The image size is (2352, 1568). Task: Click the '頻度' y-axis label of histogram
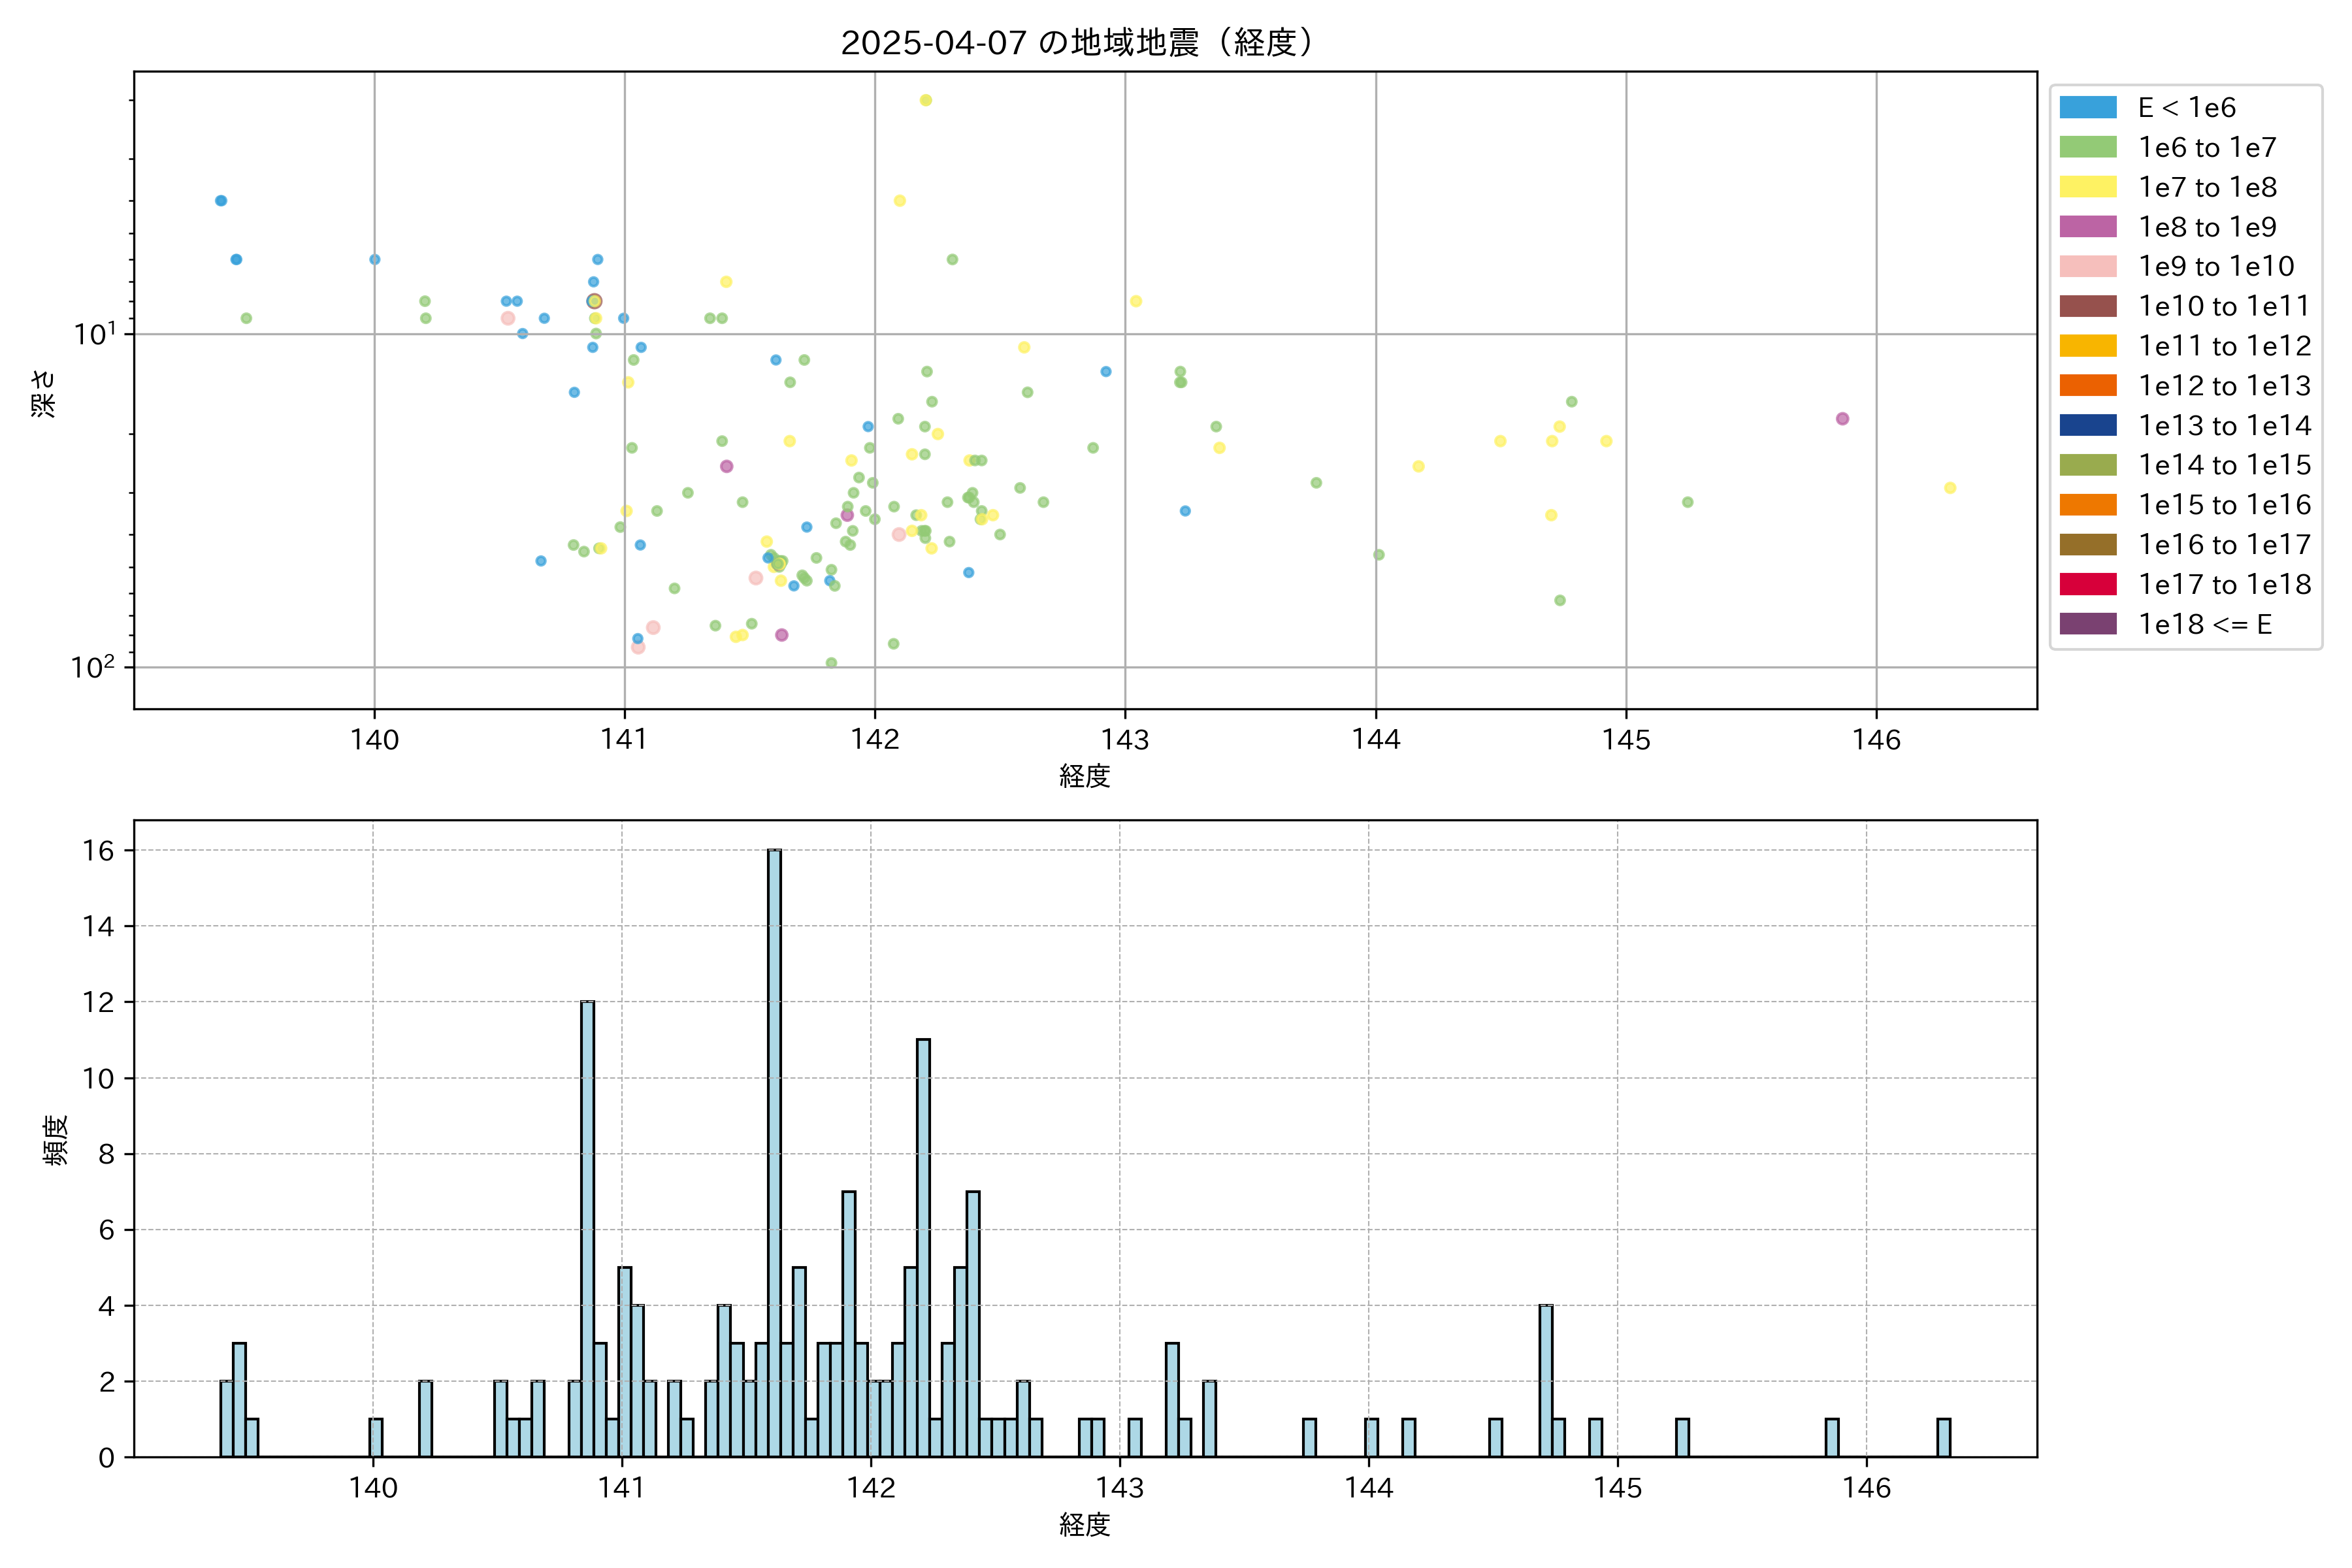[56, 1140]
